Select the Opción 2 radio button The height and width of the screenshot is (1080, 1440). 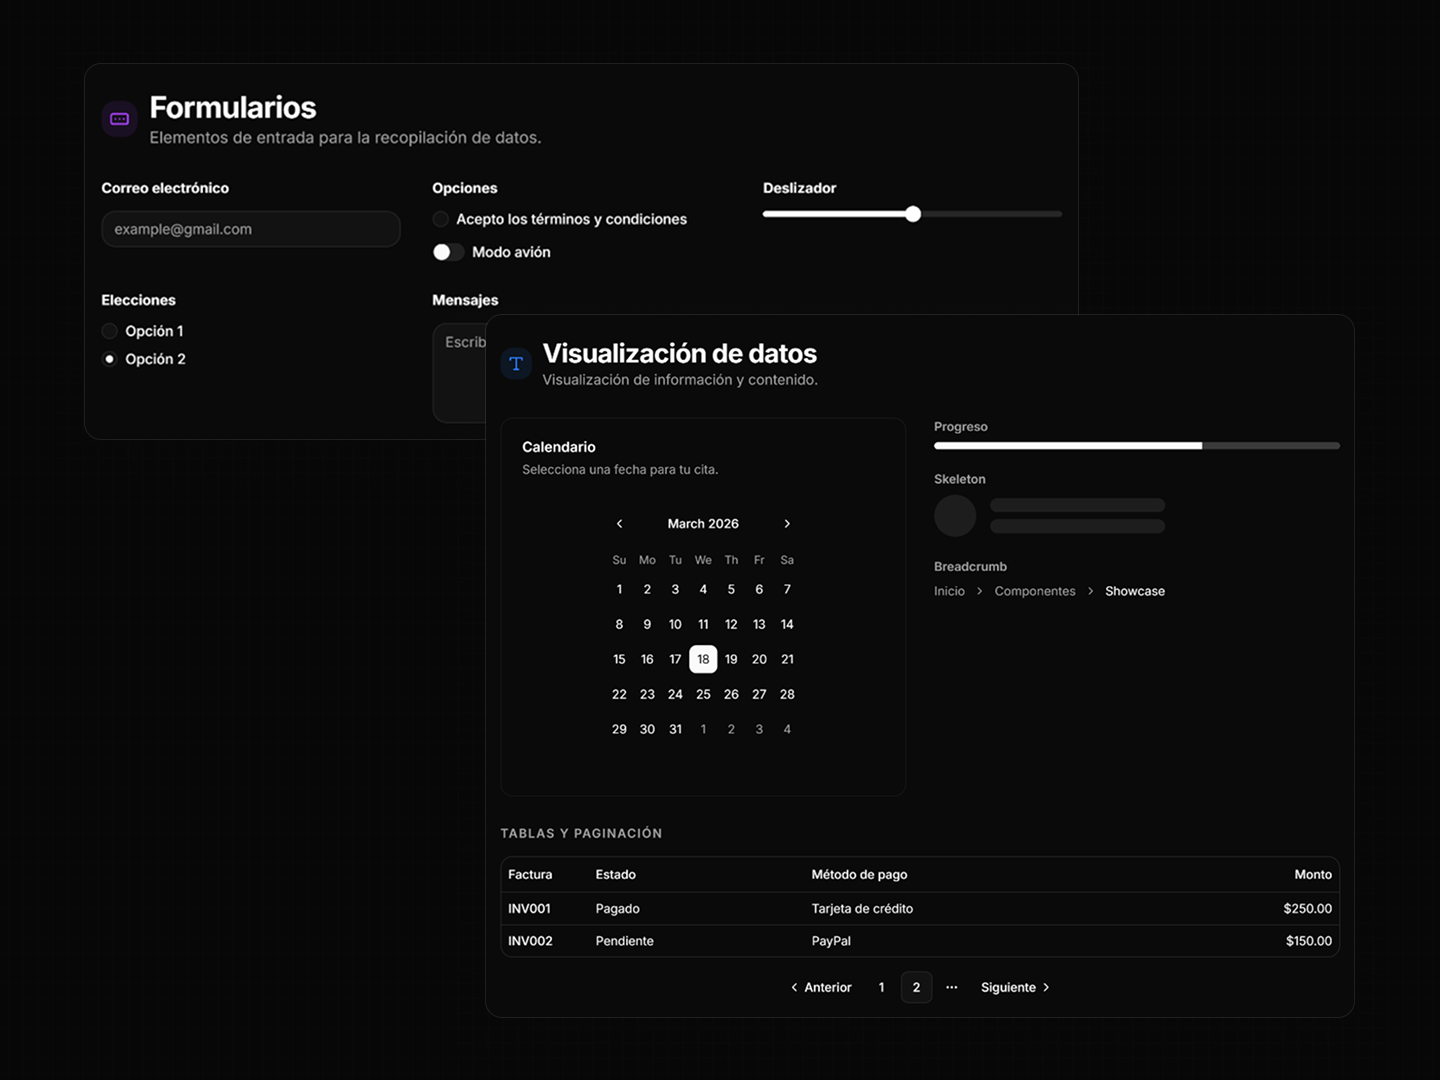pyautogui.click(x=110, y=359)
